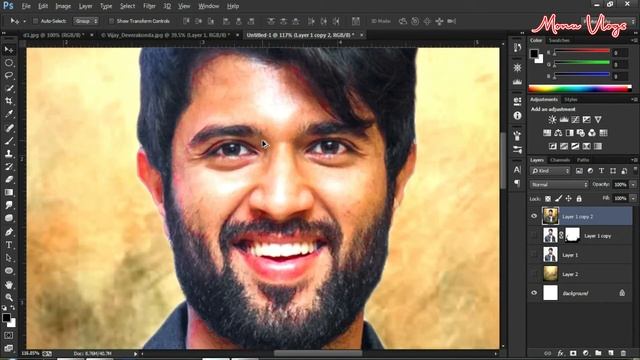Viewport: 640px width, 360px height.
Task: Select the Horizontal Type tool
Action: pos(9,245)
